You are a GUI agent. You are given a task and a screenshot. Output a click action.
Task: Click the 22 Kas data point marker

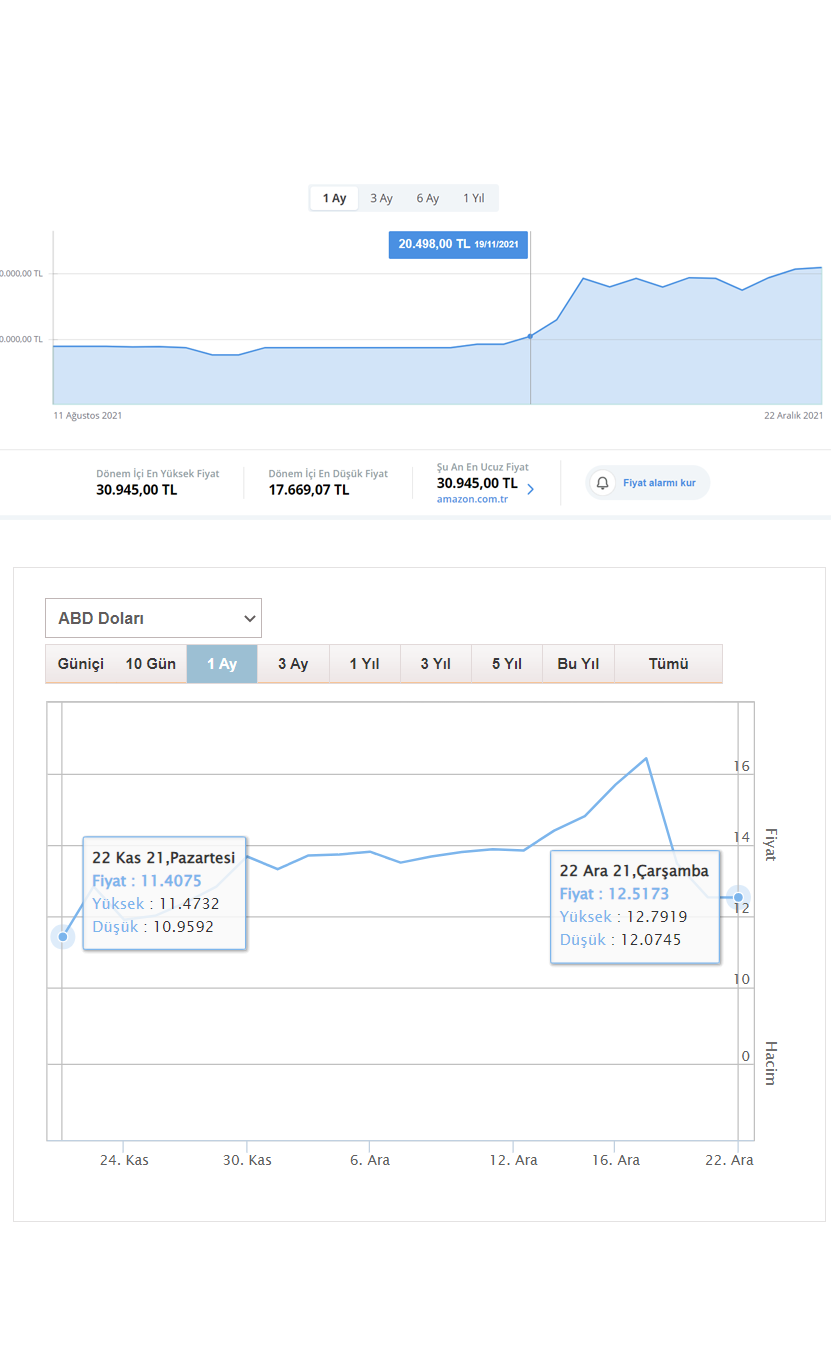(63, 937)
